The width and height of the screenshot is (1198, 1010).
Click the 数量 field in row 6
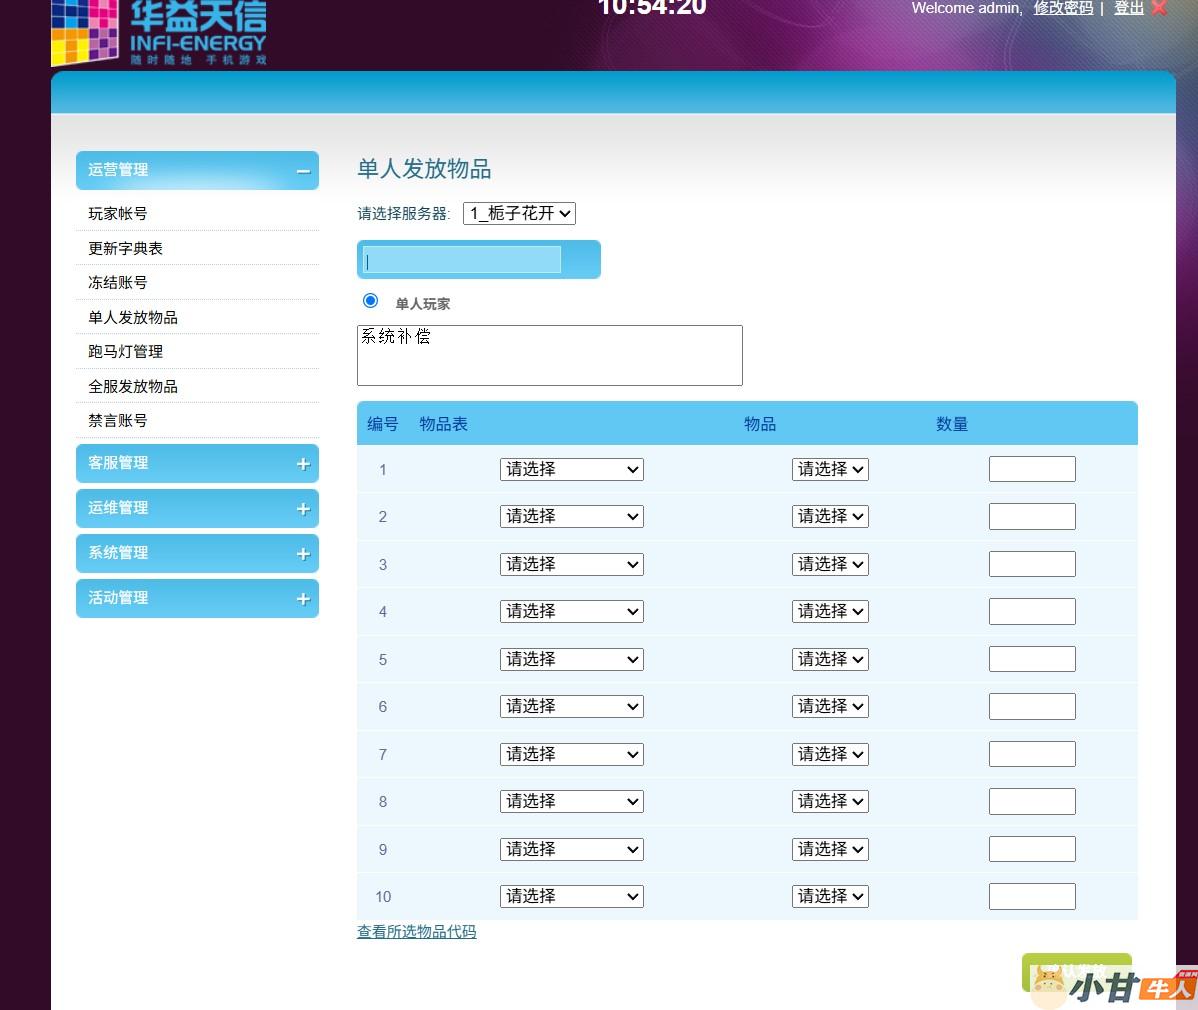(1032, 707)
